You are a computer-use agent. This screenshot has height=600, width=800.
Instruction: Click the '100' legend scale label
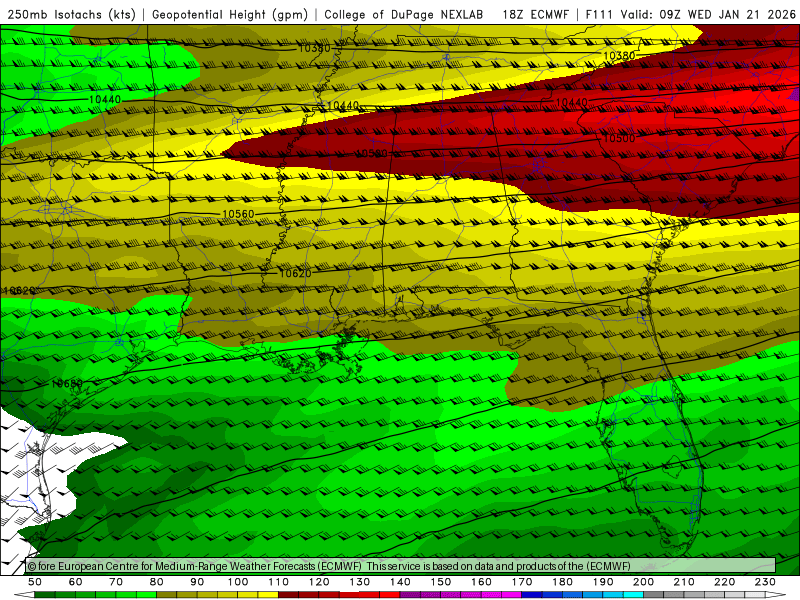click(238, 582)
